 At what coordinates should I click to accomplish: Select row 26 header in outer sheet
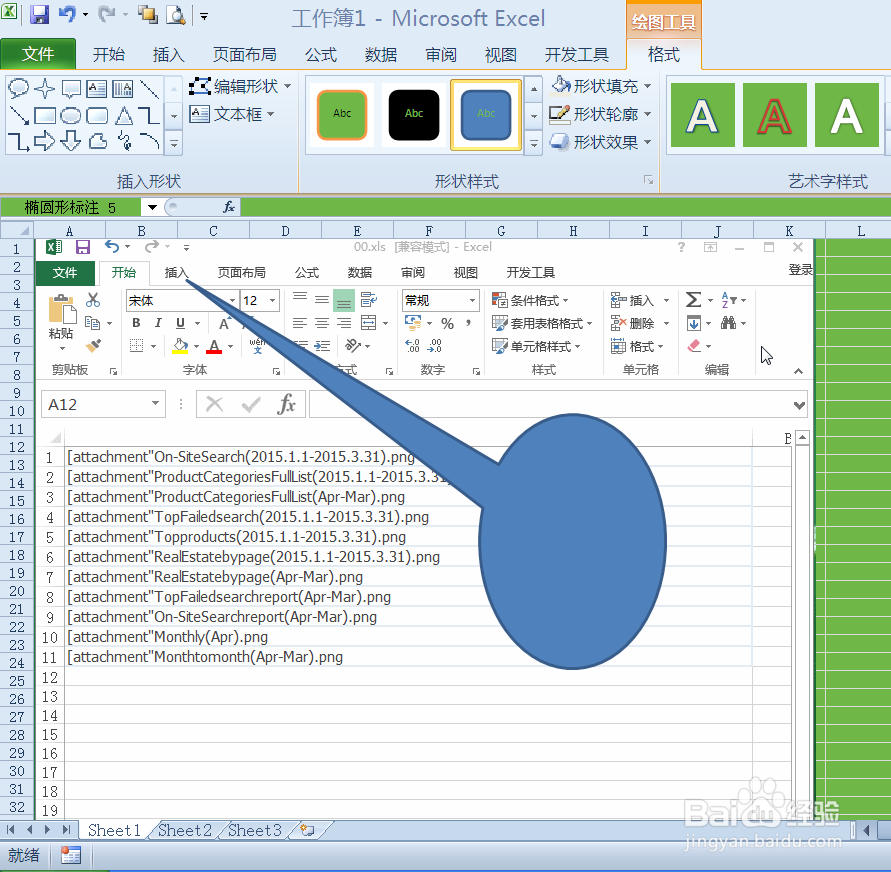[x=17, y=699]
